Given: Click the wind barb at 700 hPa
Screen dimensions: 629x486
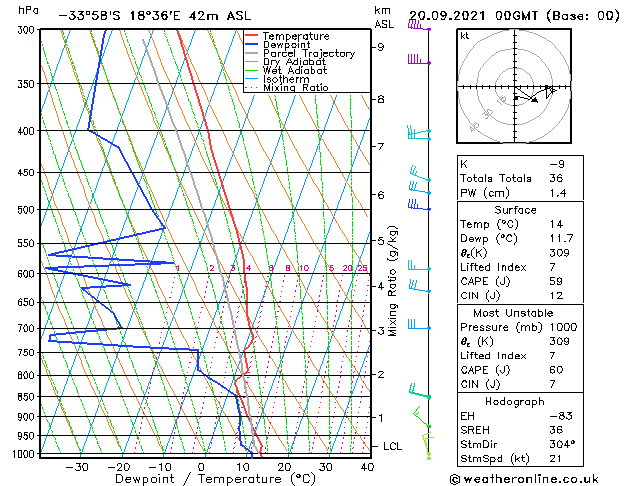Looking at the screenshot, I should tap(419, 324).
